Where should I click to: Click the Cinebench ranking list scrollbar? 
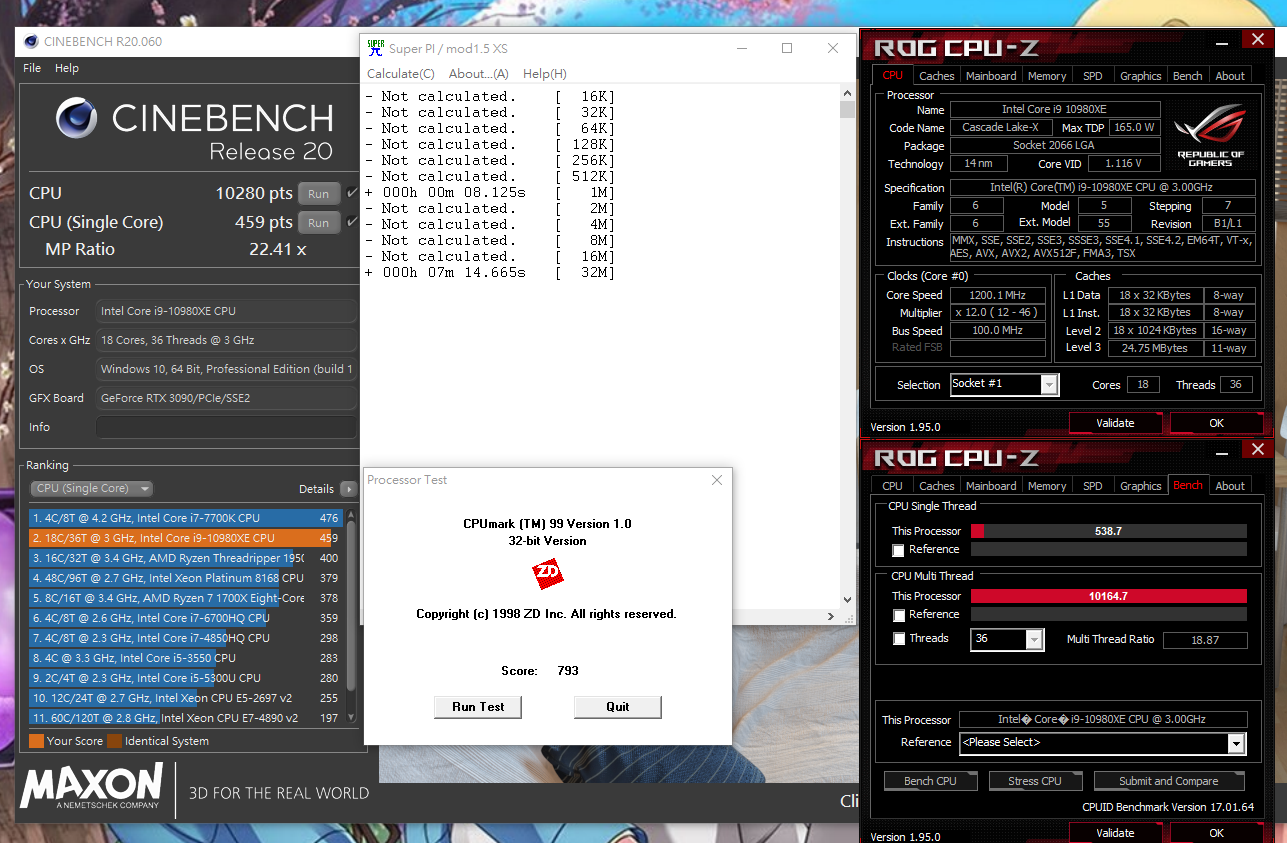point(351,618)
